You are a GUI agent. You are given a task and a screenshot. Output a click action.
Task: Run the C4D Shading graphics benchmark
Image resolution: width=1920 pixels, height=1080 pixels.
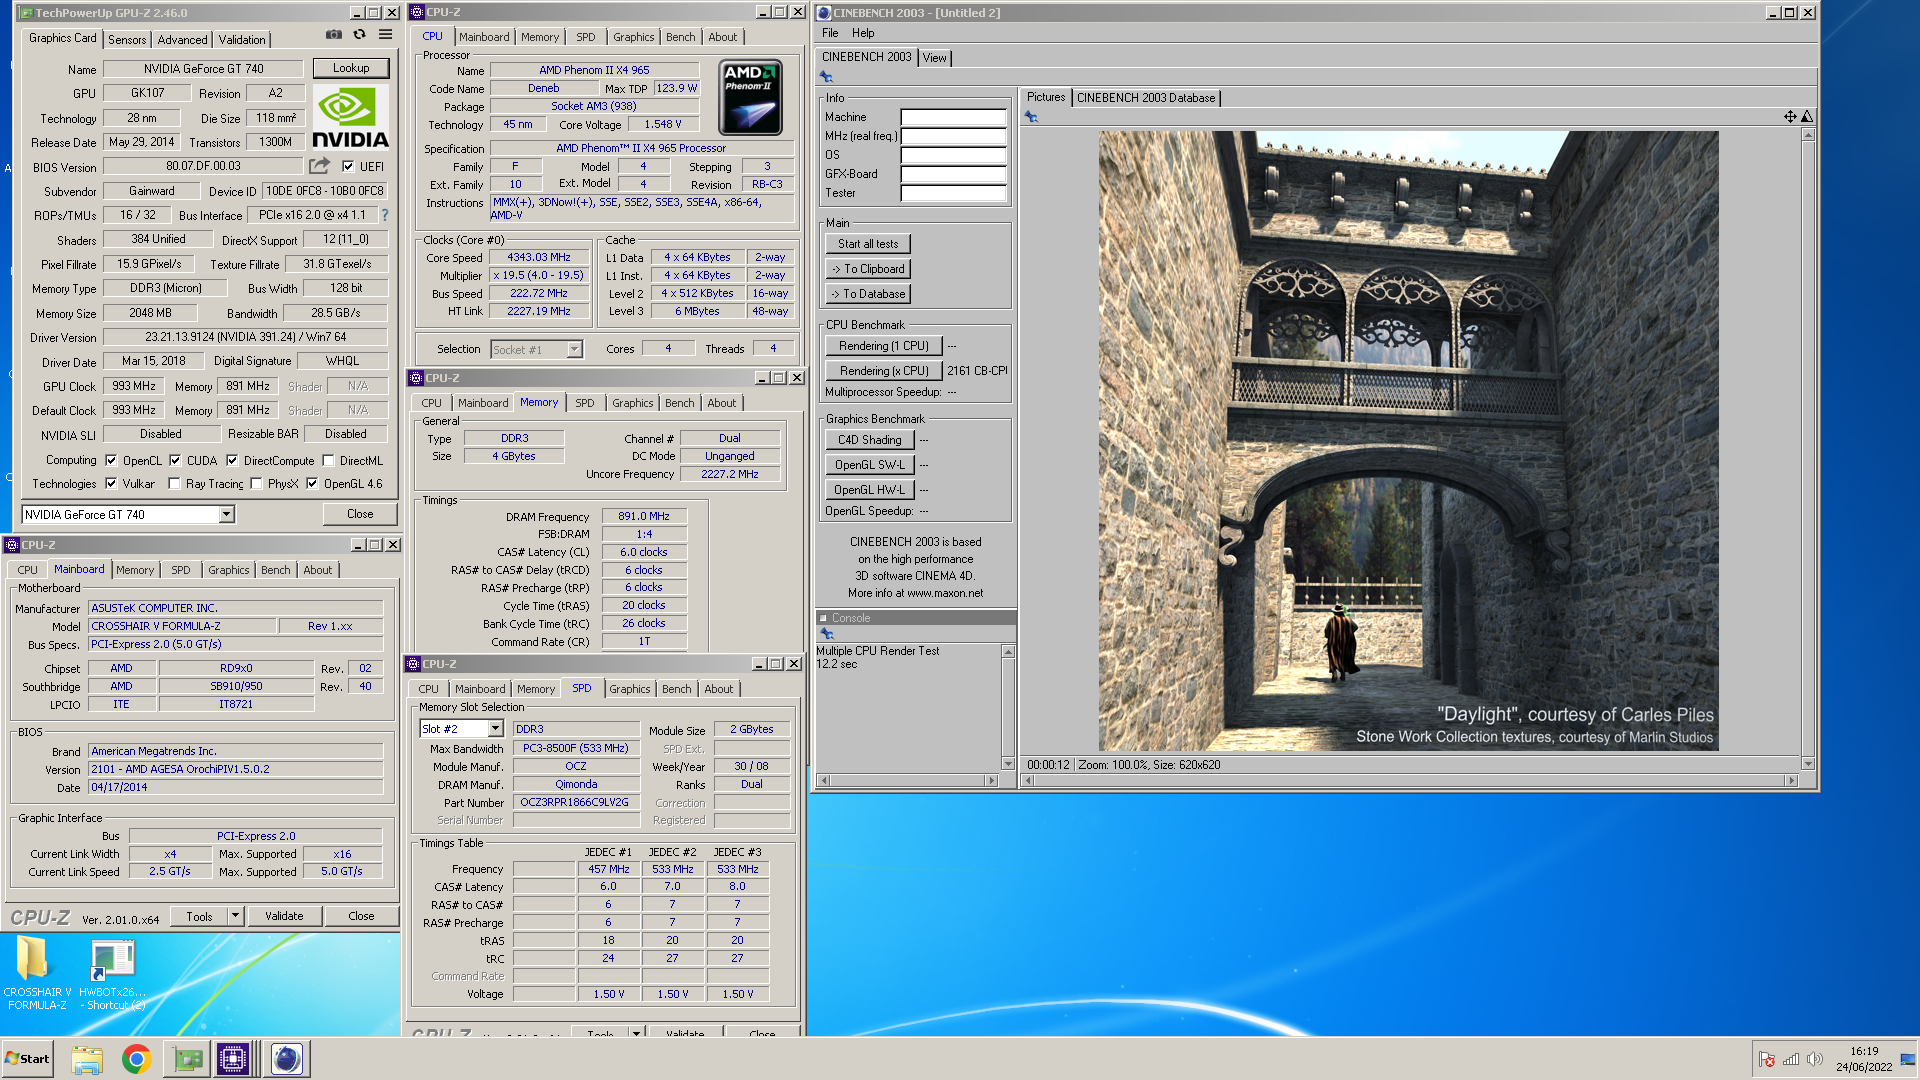[x=870, y=440]
